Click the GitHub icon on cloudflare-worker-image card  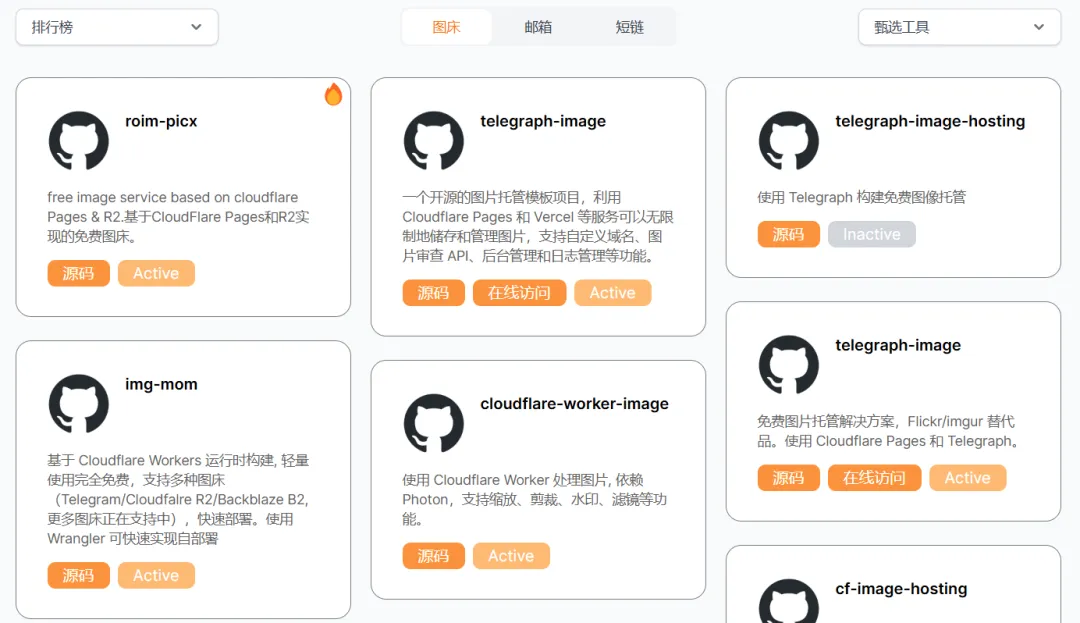coord(433,423)
